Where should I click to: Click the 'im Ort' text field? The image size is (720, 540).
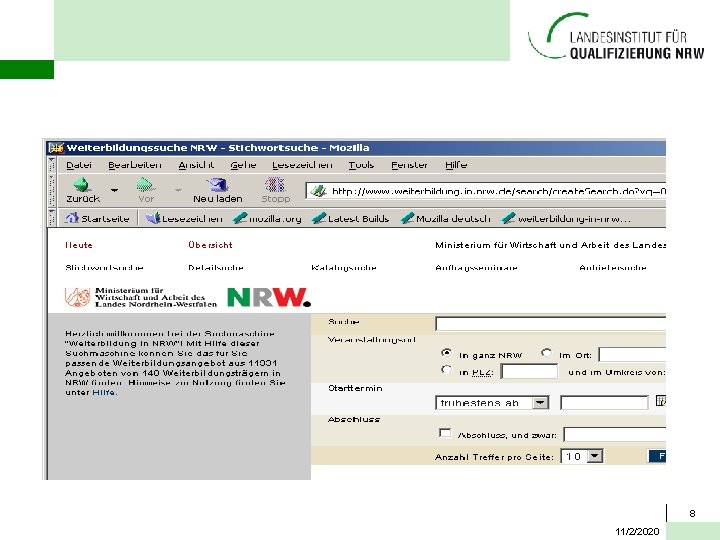click(x=632, y=354)
